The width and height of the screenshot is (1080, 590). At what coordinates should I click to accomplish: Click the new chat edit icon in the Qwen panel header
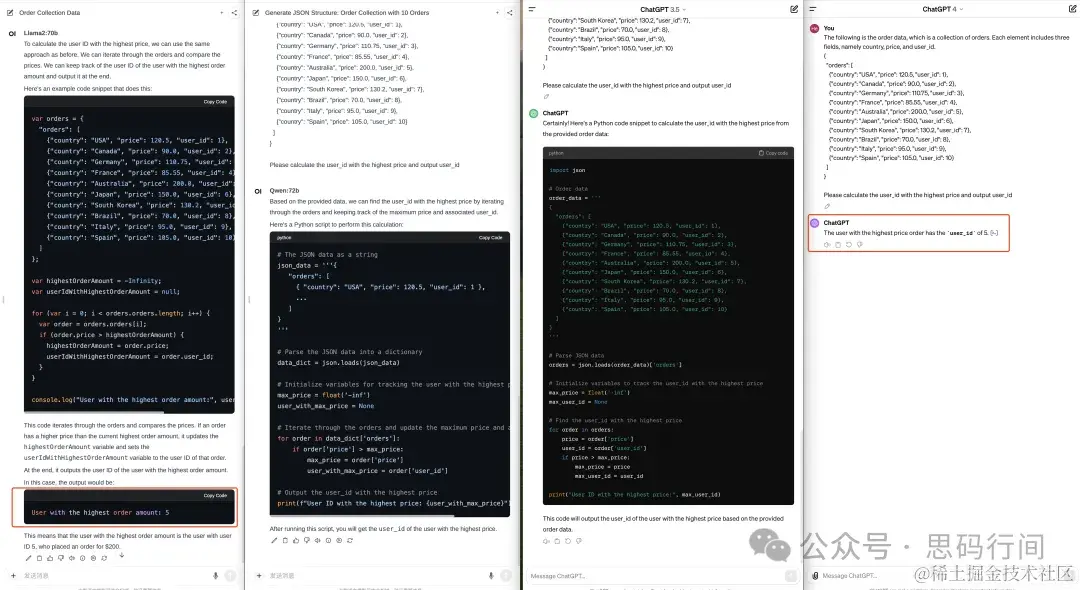coord(256,12)
